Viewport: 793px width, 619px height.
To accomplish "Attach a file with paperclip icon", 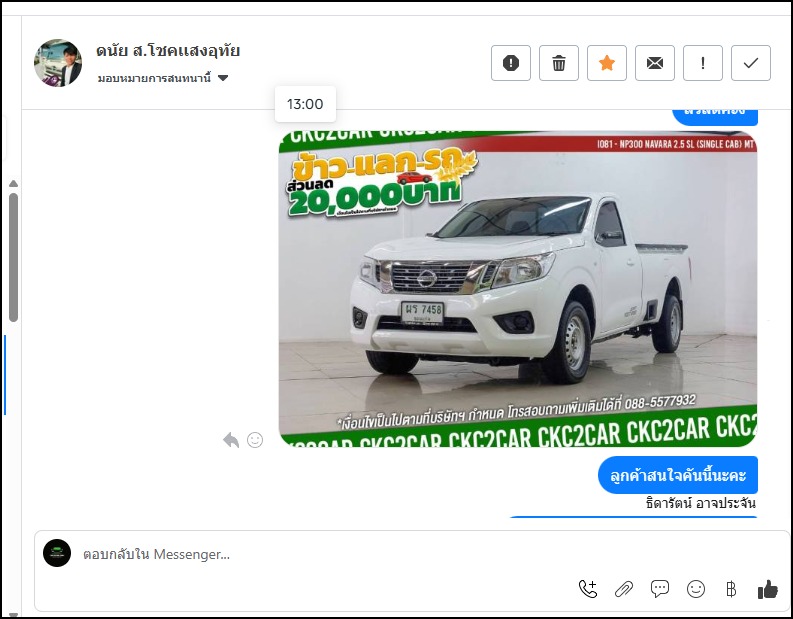I will tap(624, 589).
